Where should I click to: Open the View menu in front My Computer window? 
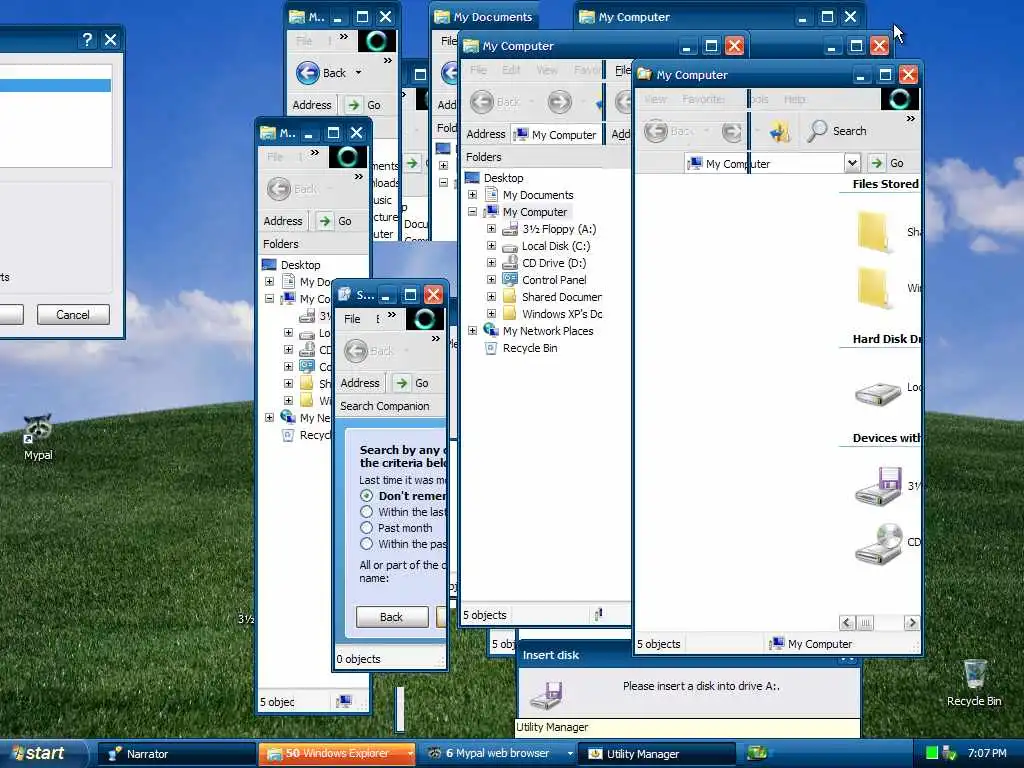click(x=655, y=99)
